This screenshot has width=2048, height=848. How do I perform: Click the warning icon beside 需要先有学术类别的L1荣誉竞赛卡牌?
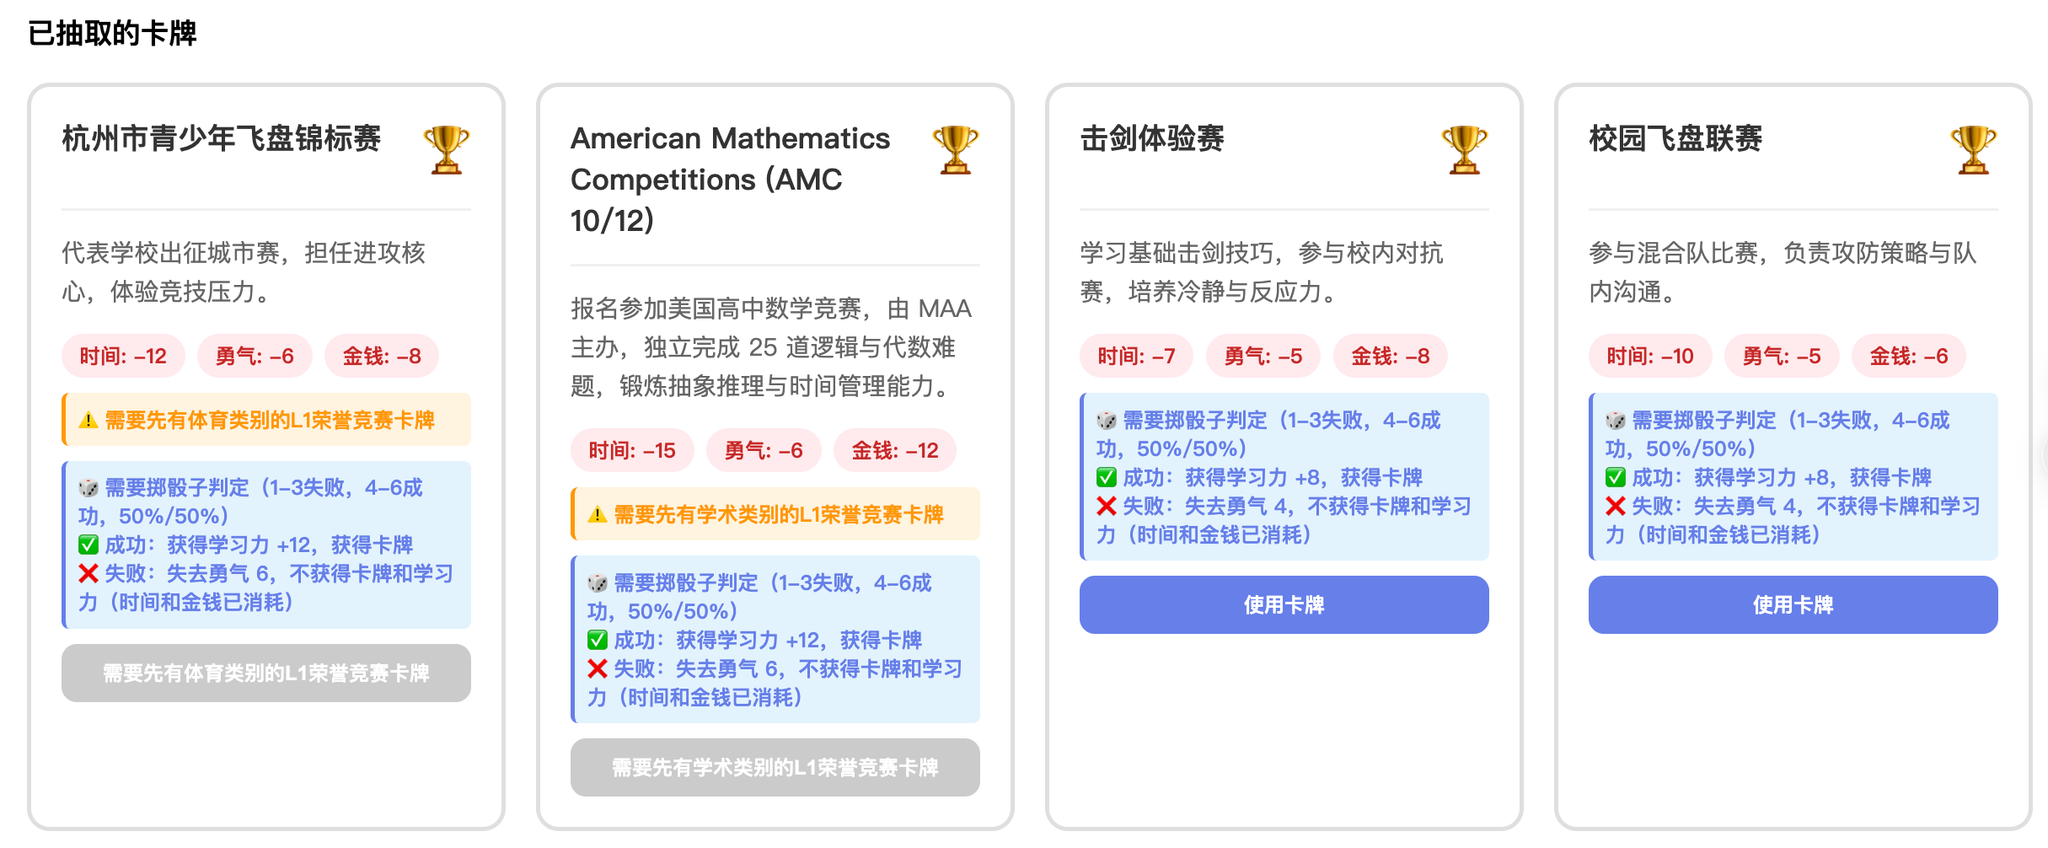click(x=598, y=515)
